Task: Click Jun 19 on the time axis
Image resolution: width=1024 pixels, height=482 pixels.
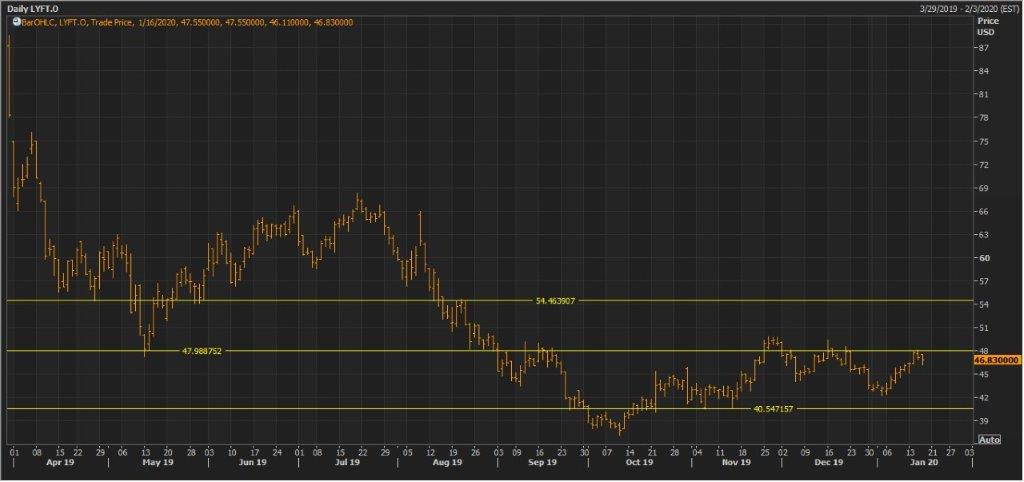Action: tap(254, 463)
